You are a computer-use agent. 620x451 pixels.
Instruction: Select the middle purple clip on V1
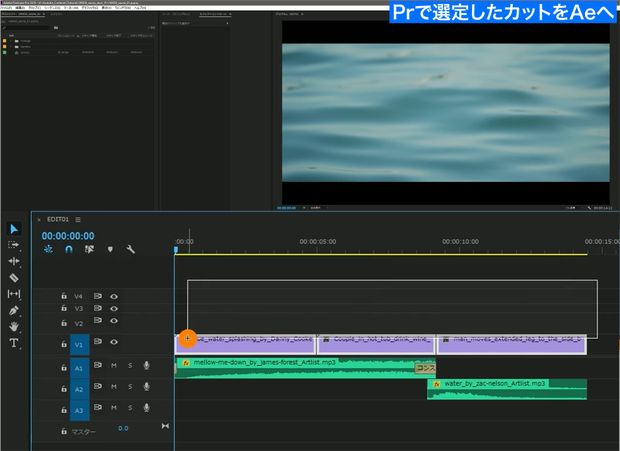(376, 345)
